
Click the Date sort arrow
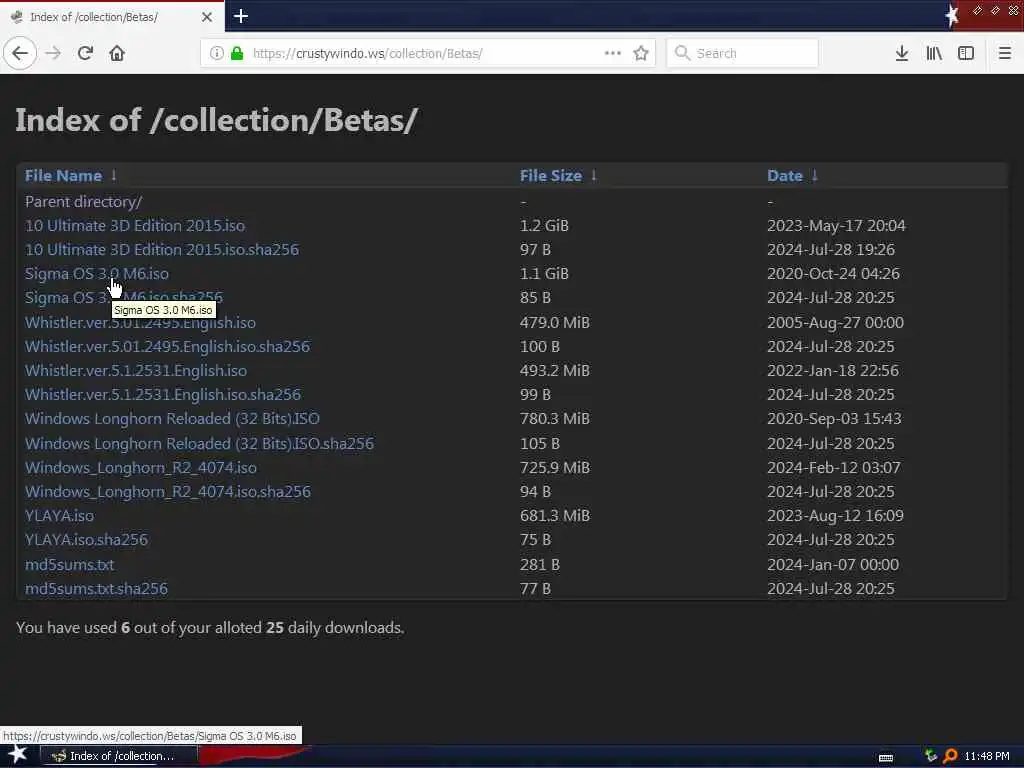(814, 175)
